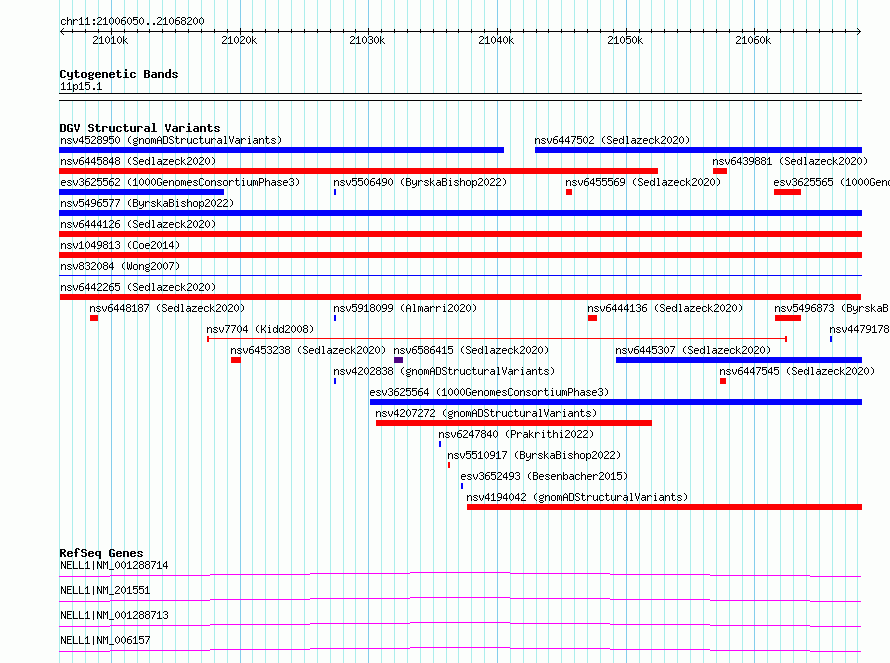Open the nsv4194042 gnomAD label
This screenshot has width=890, height=663.
click(577, 497)
